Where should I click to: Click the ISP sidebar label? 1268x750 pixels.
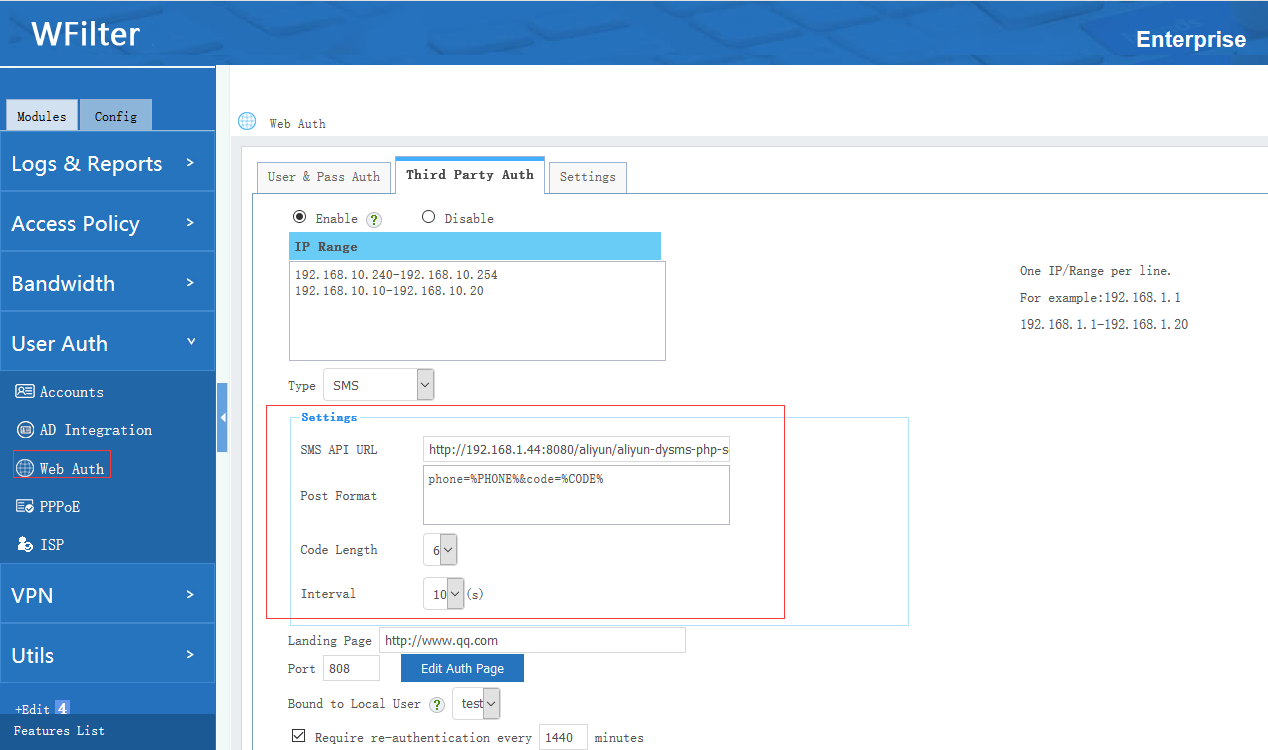pyautogui.click(x=52, y=545)
